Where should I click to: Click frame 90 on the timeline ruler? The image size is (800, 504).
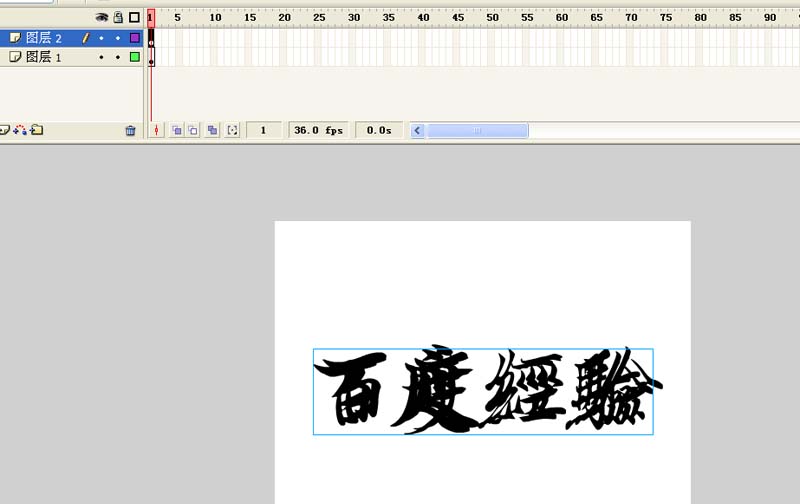pyautogui.click(x=770, y=17)
